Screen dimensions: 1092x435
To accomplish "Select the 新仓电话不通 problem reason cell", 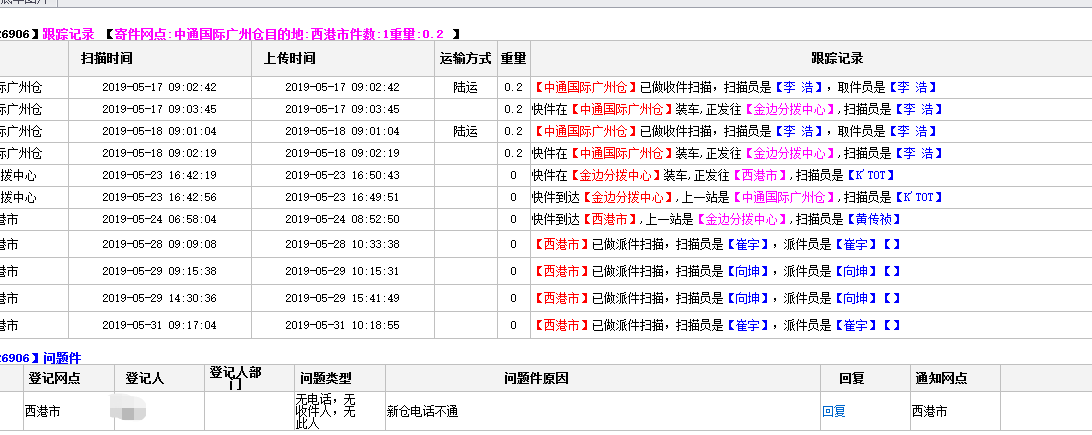I will click(422, 411).
